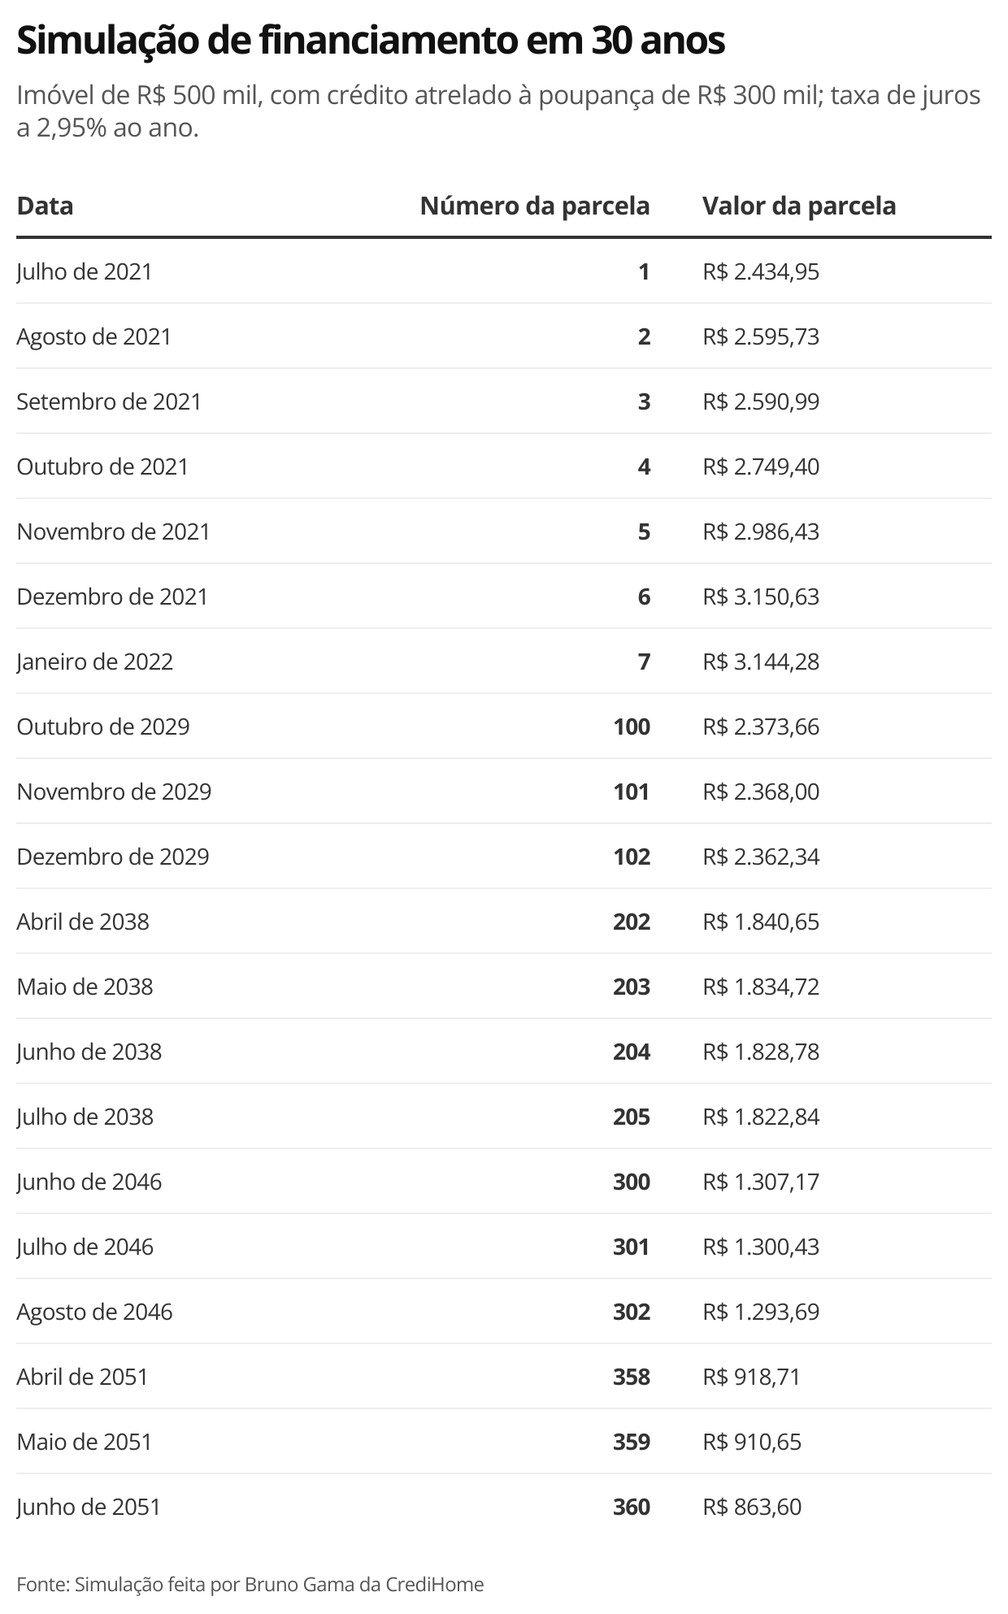The image size is (1008, 1614).
Task: Click parcel number 360
Action: pyautogui.click(x=632, y=1507)
